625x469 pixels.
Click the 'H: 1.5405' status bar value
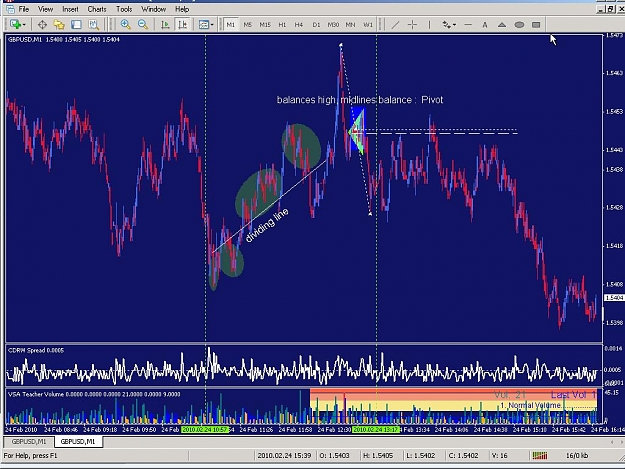click(x=378, y=455)
